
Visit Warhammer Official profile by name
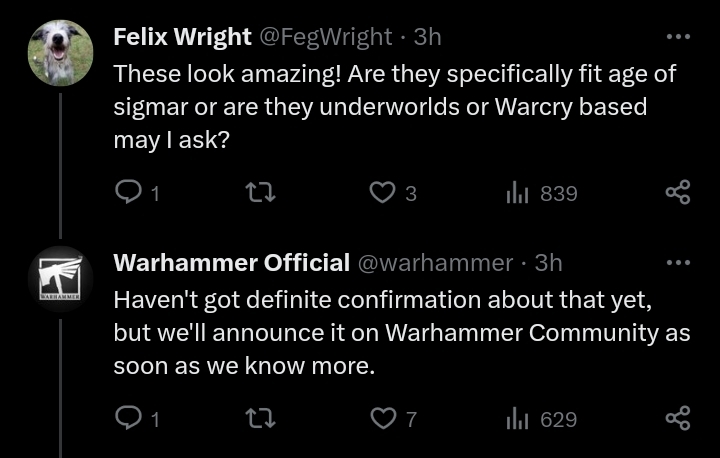point(231,263)
